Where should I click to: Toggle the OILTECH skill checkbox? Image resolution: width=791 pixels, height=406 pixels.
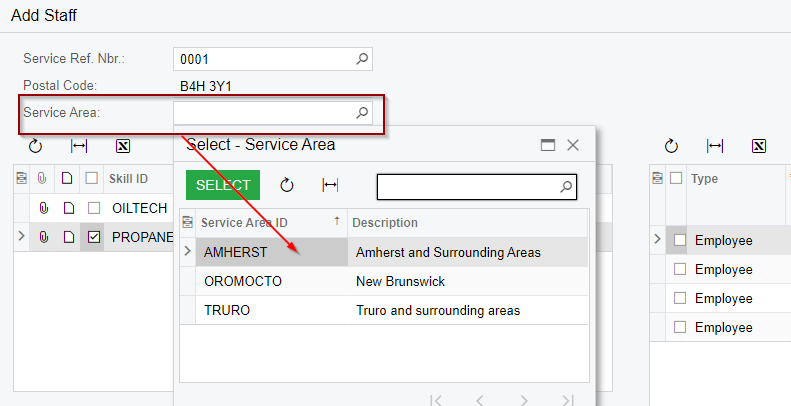click(x=93, y=208)
